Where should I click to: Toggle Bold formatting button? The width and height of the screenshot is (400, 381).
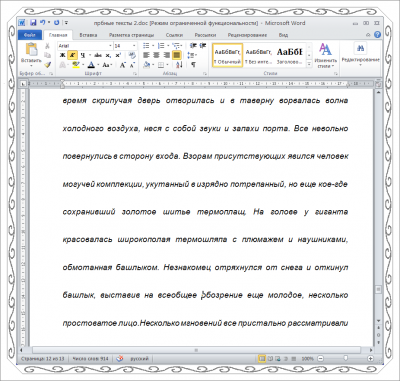coord(62,55)
